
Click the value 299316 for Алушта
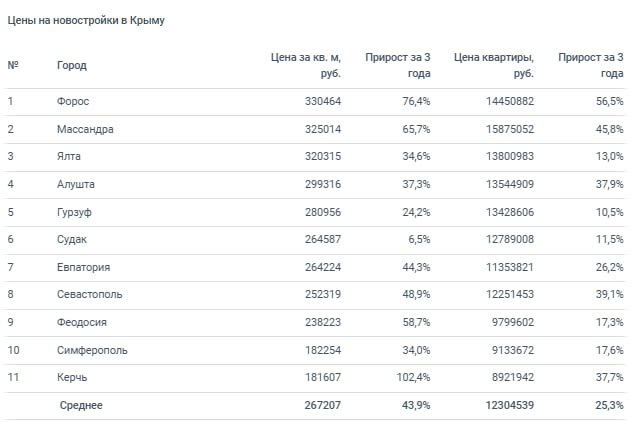323,184
